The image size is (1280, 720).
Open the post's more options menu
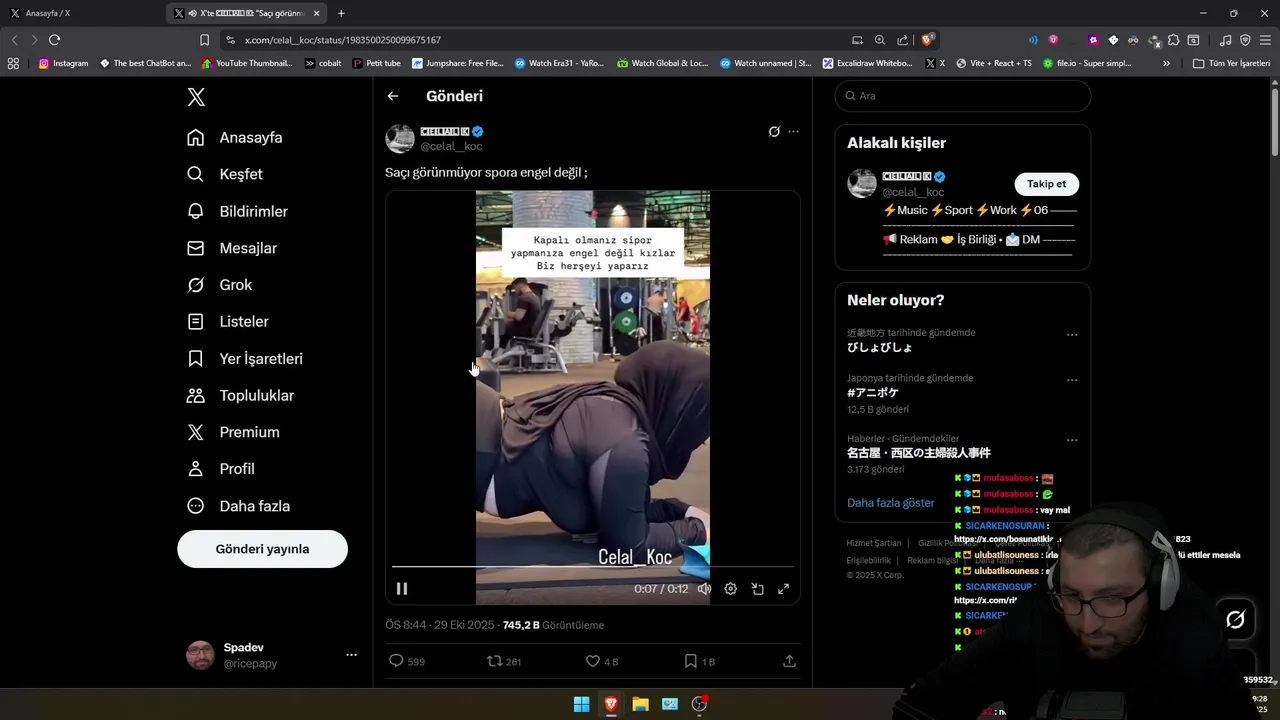(x=794, y=131)
